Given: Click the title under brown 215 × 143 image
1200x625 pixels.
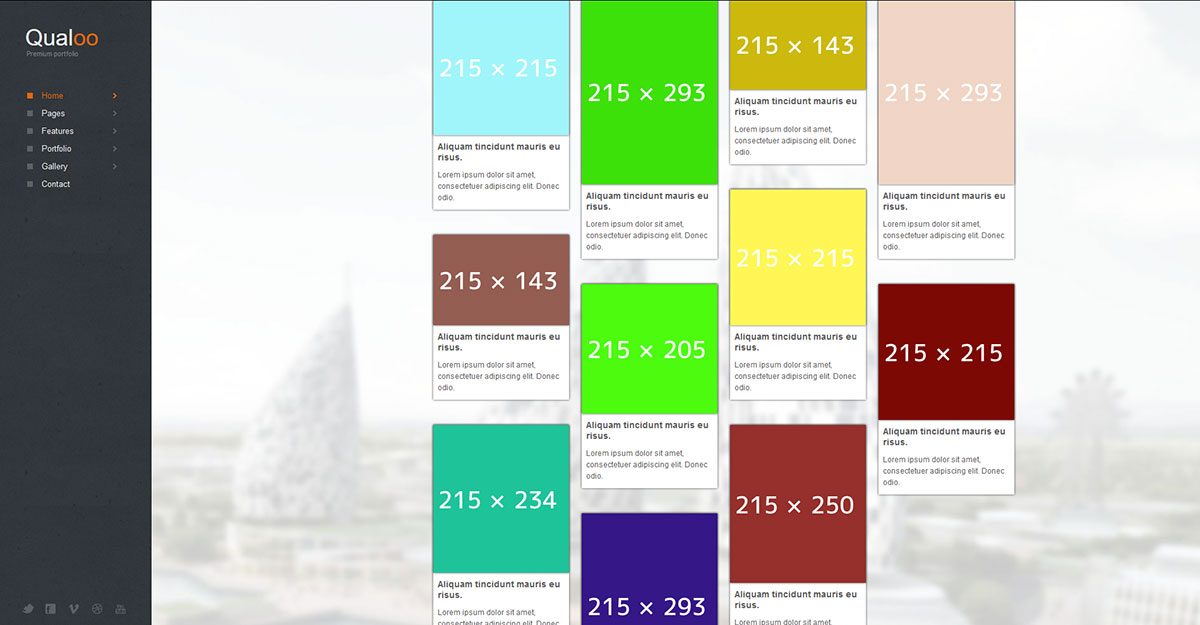Looking at the screenshot, I should click(498, 342).
